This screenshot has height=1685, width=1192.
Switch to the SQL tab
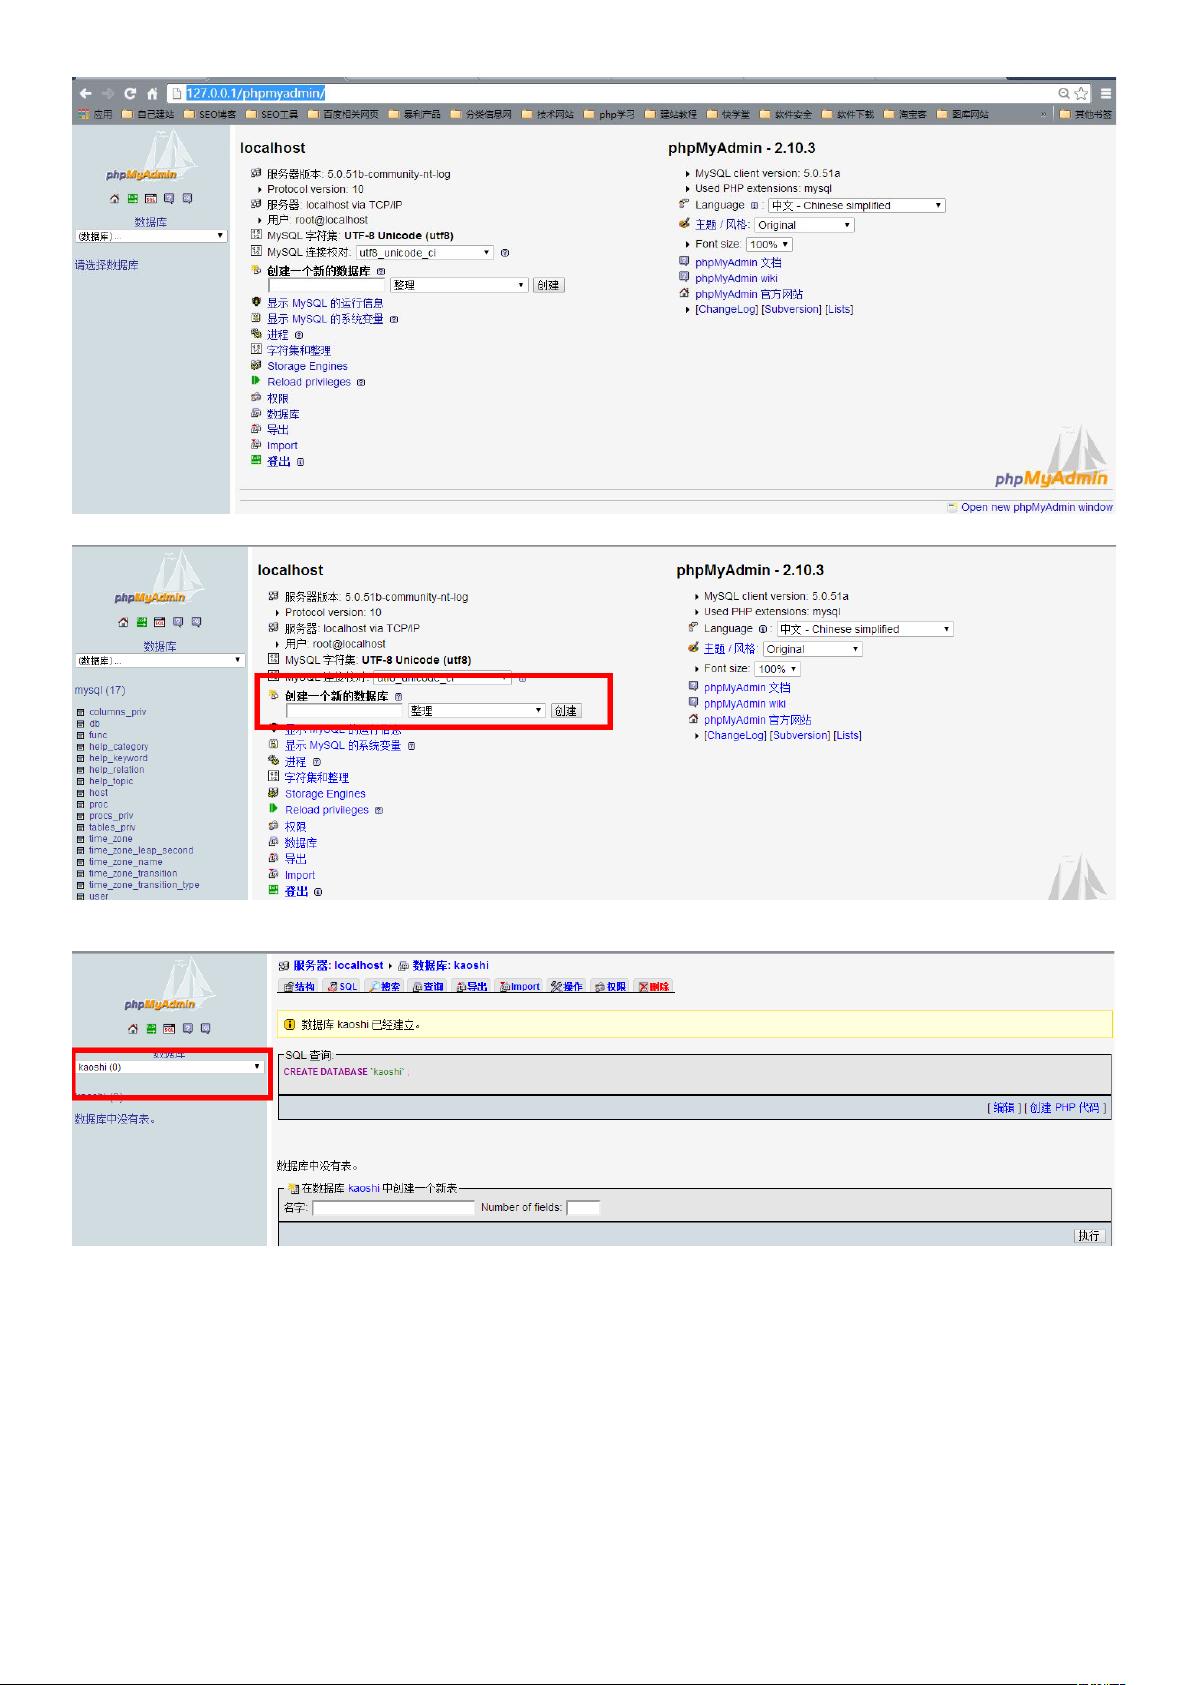coord(342,987)
